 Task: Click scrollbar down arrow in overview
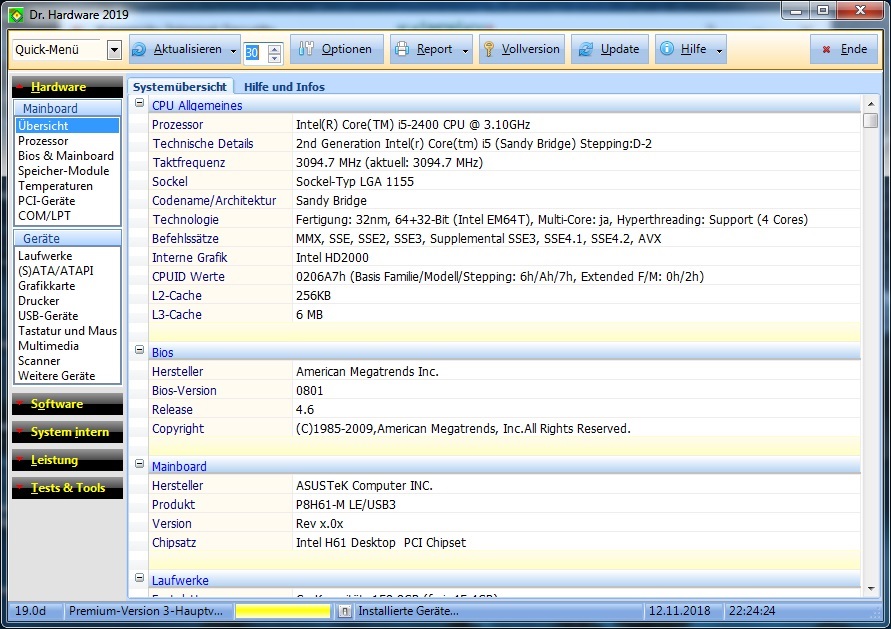871,589
